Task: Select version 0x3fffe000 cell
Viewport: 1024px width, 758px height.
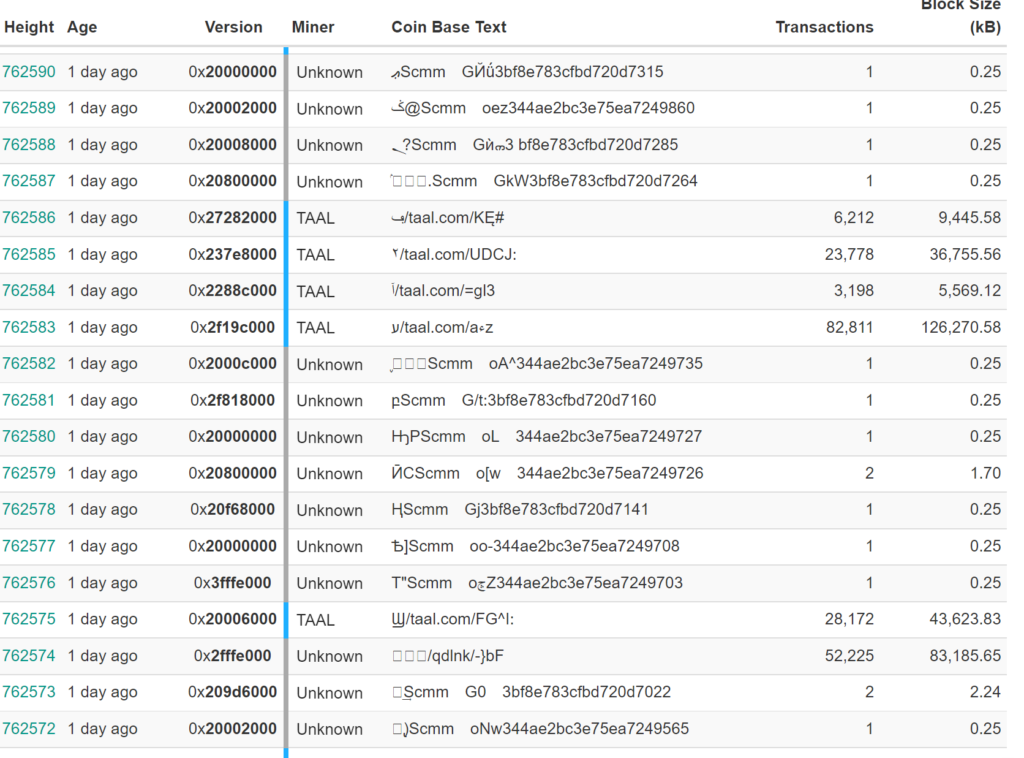Action: [x=235, y=583]
